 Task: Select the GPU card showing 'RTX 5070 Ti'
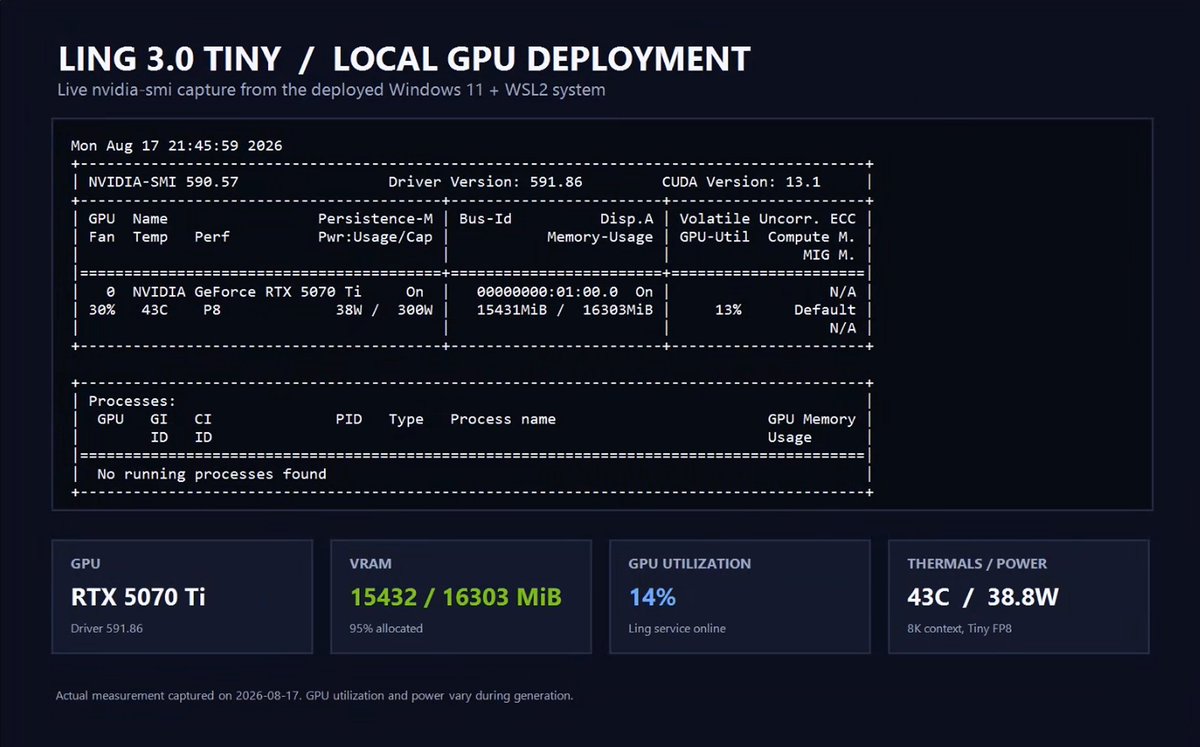click(182, 597)
